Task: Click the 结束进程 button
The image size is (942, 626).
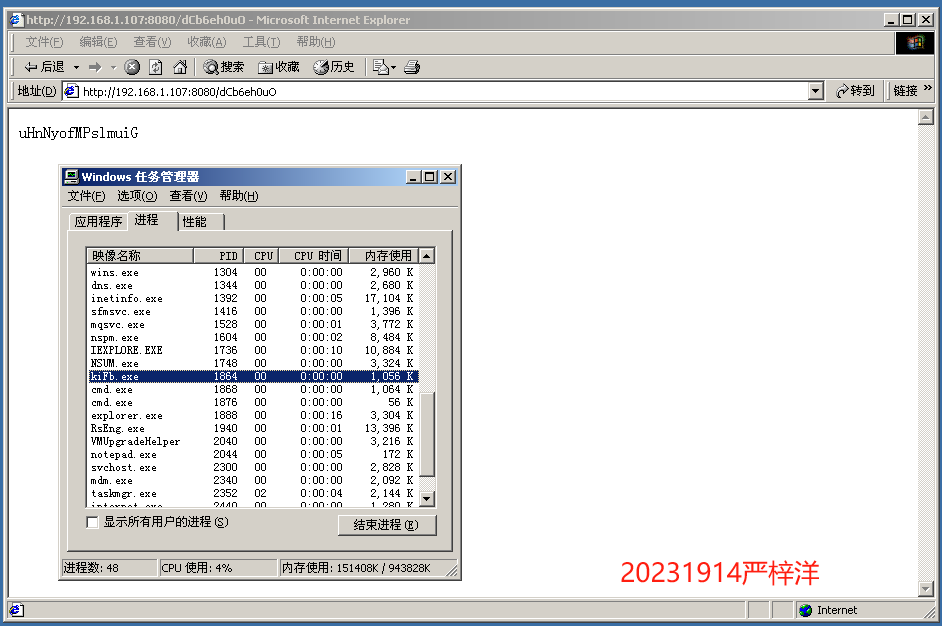Action: 386,525
